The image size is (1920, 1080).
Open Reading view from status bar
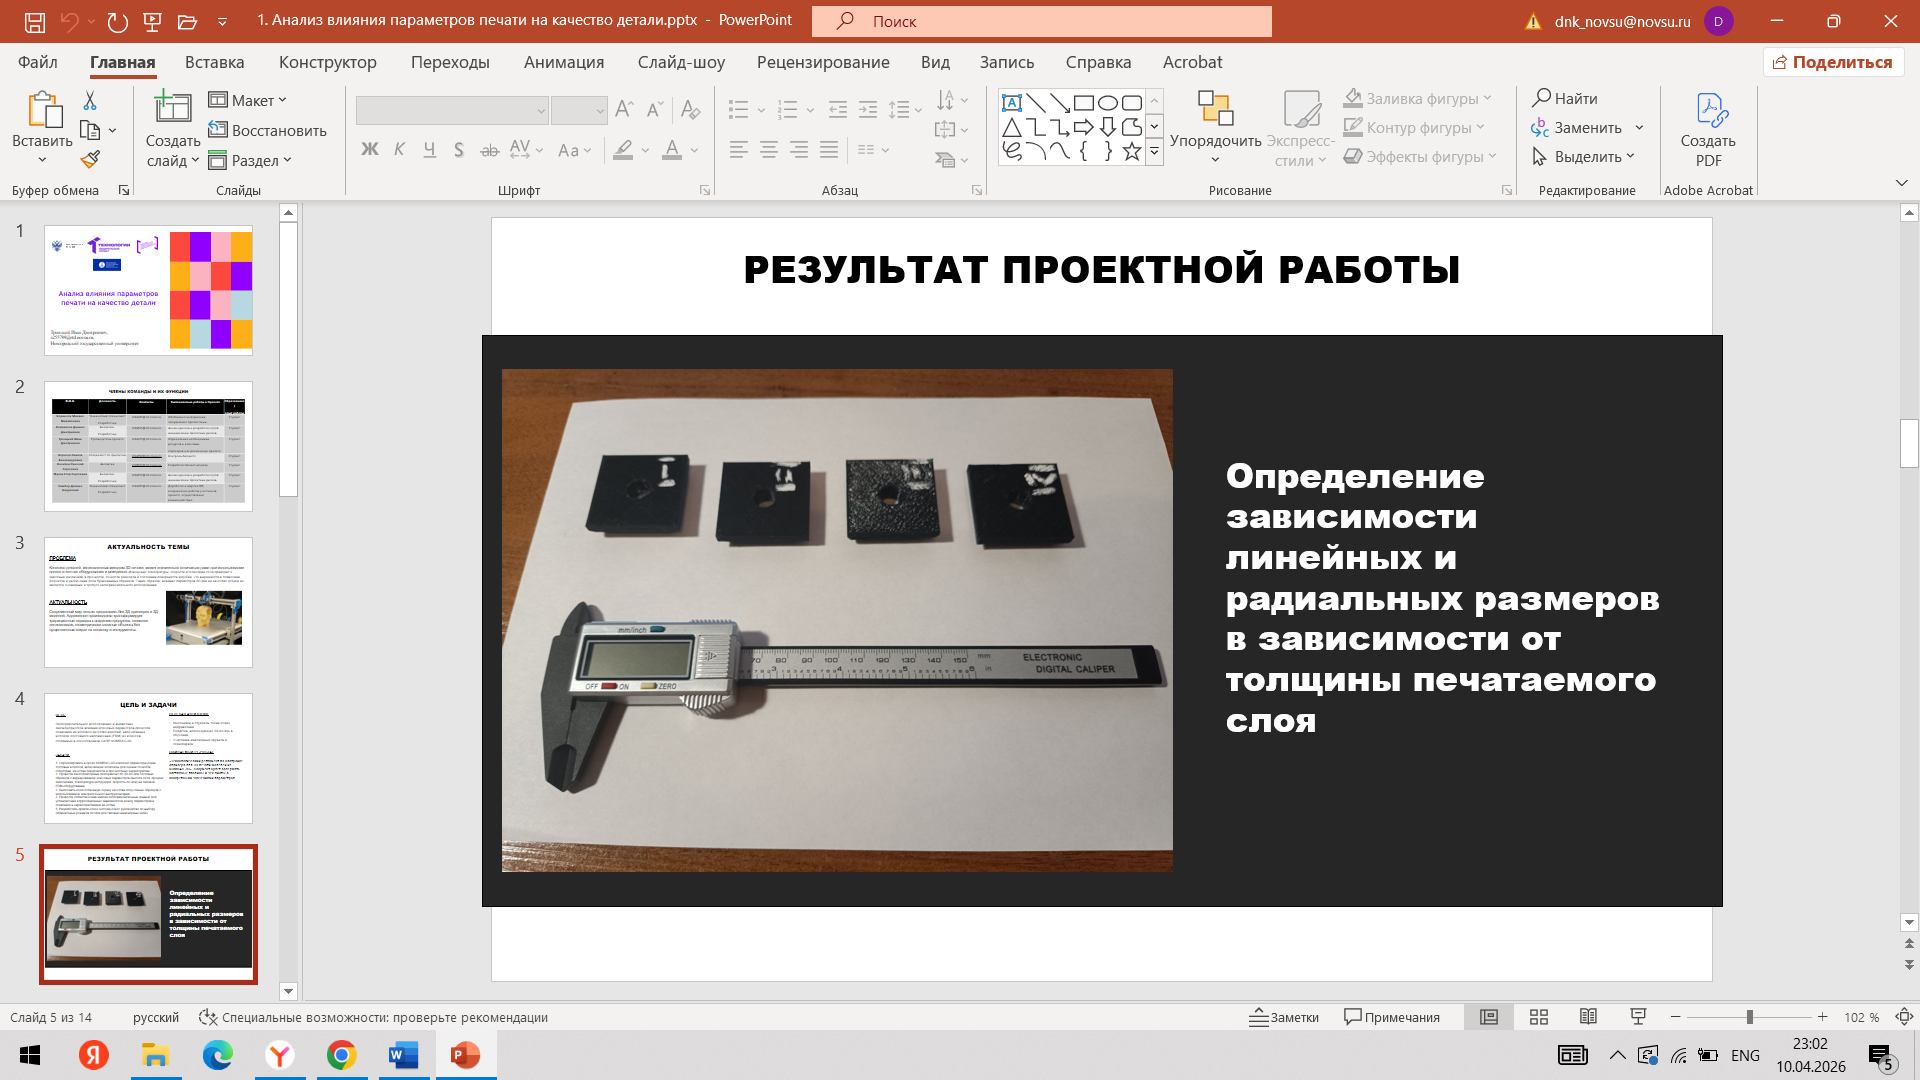coord(1588,1017)
